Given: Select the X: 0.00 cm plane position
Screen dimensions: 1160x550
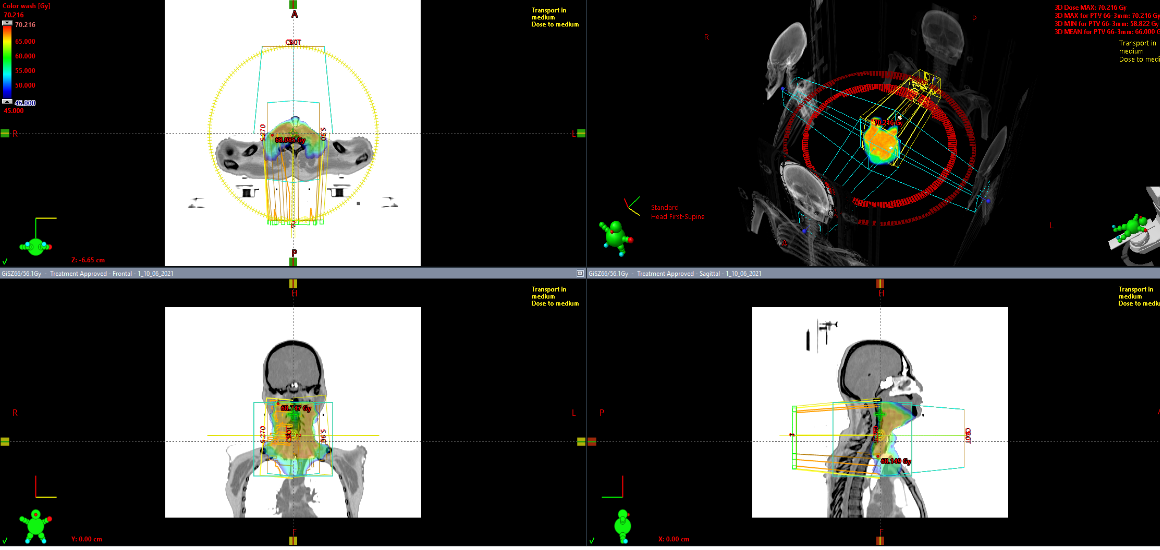Looking at the screenshot, I should click(x=675, y=539).
